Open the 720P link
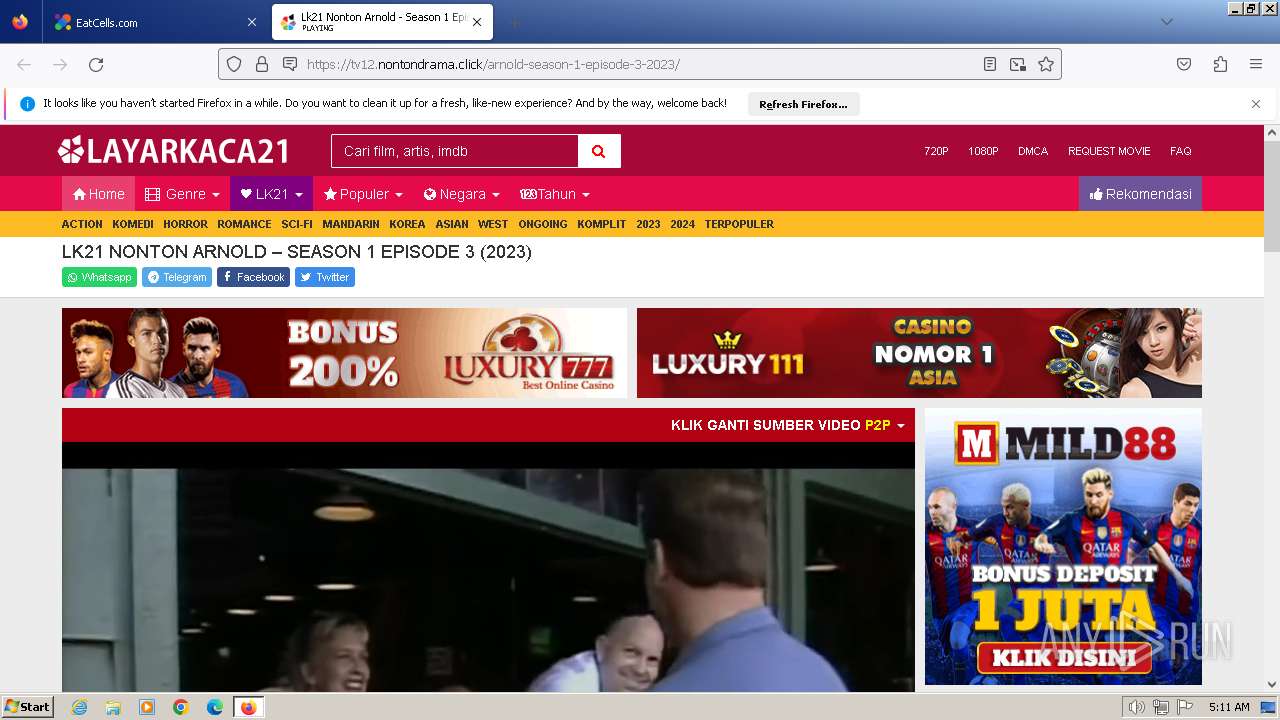 click(936, 151)
